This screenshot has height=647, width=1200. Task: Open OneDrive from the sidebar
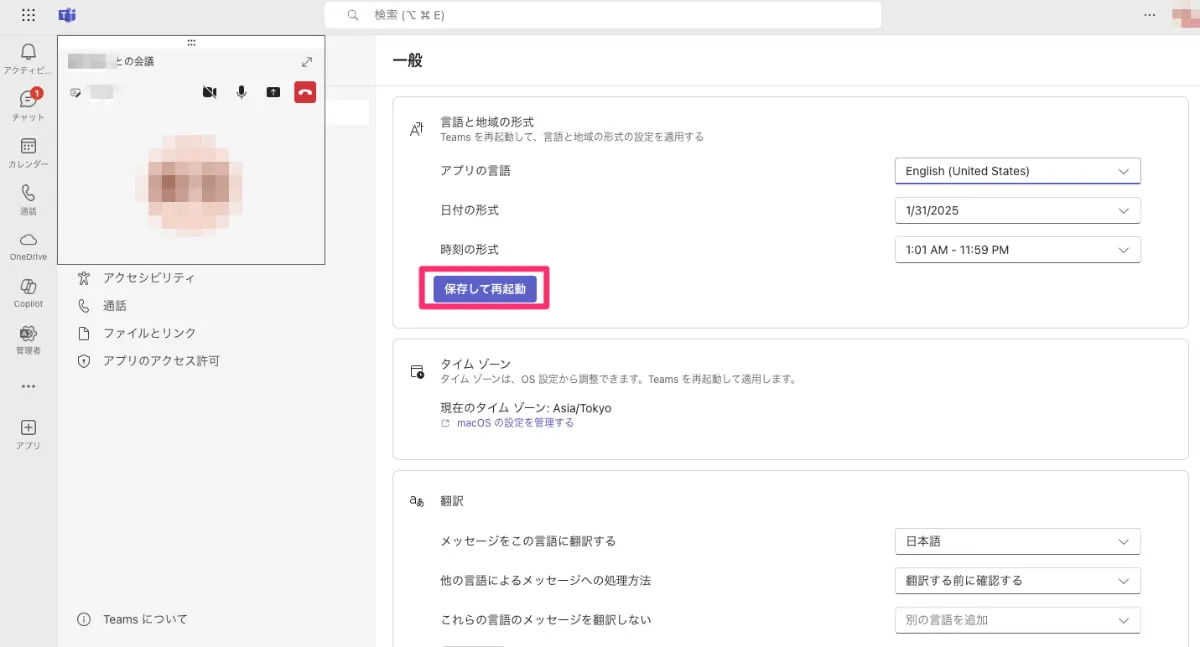coord(28,240)
